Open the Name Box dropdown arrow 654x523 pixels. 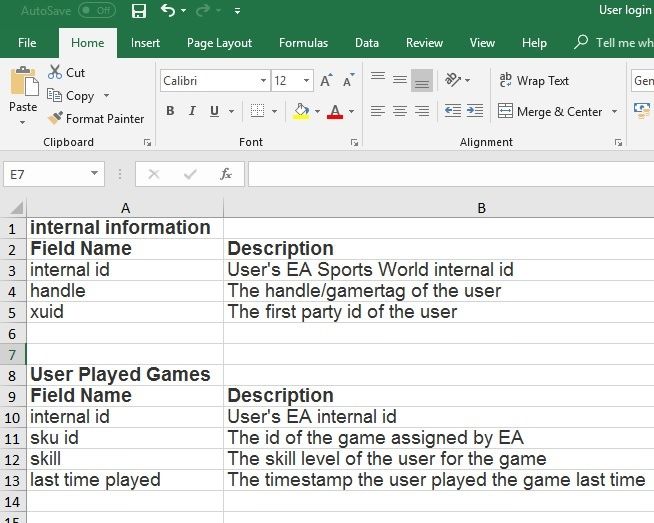95,174
